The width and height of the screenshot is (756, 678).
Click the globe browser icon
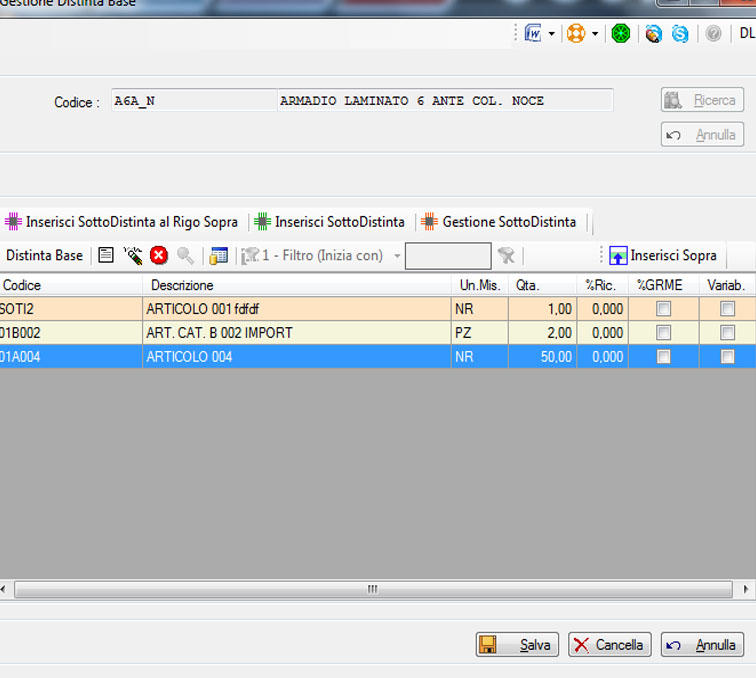pos(653,34)
